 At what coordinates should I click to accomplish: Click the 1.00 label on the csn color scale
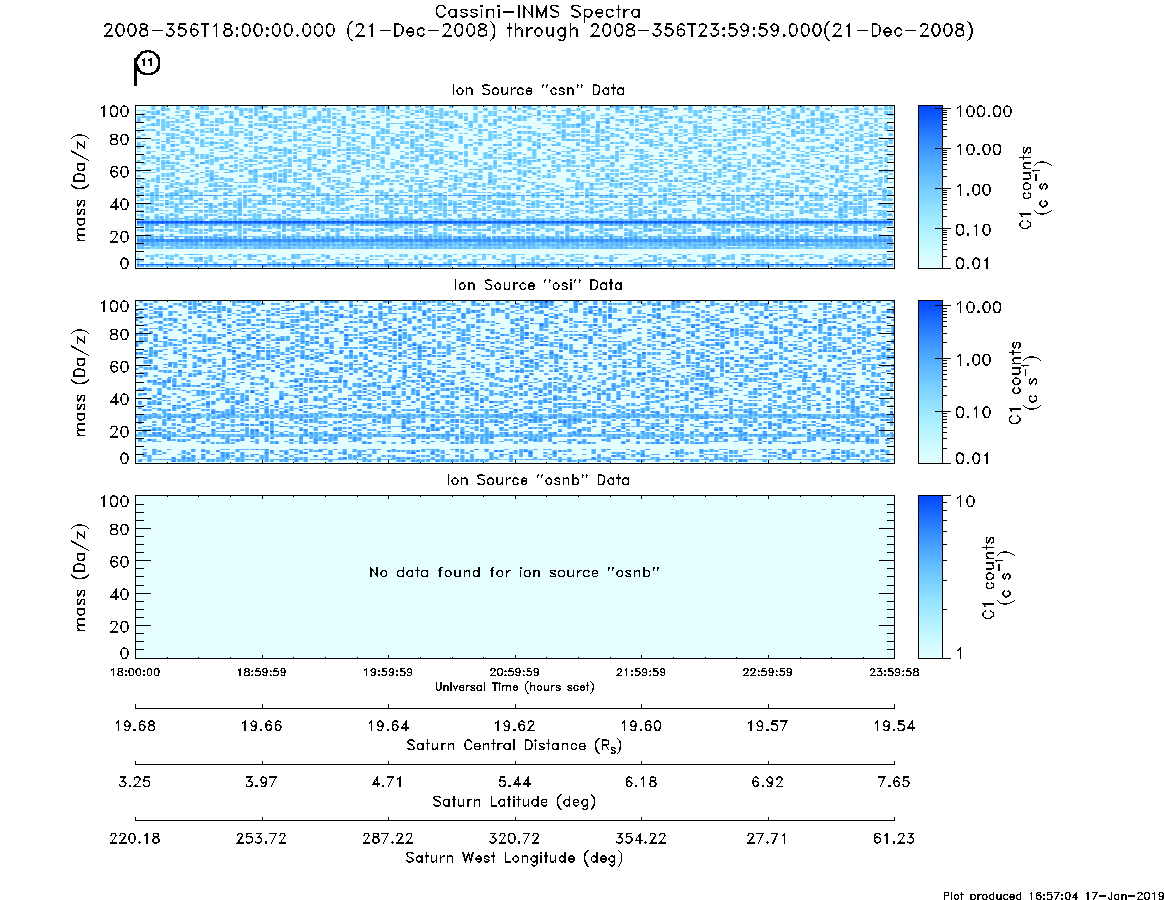(x=973, y=190)
